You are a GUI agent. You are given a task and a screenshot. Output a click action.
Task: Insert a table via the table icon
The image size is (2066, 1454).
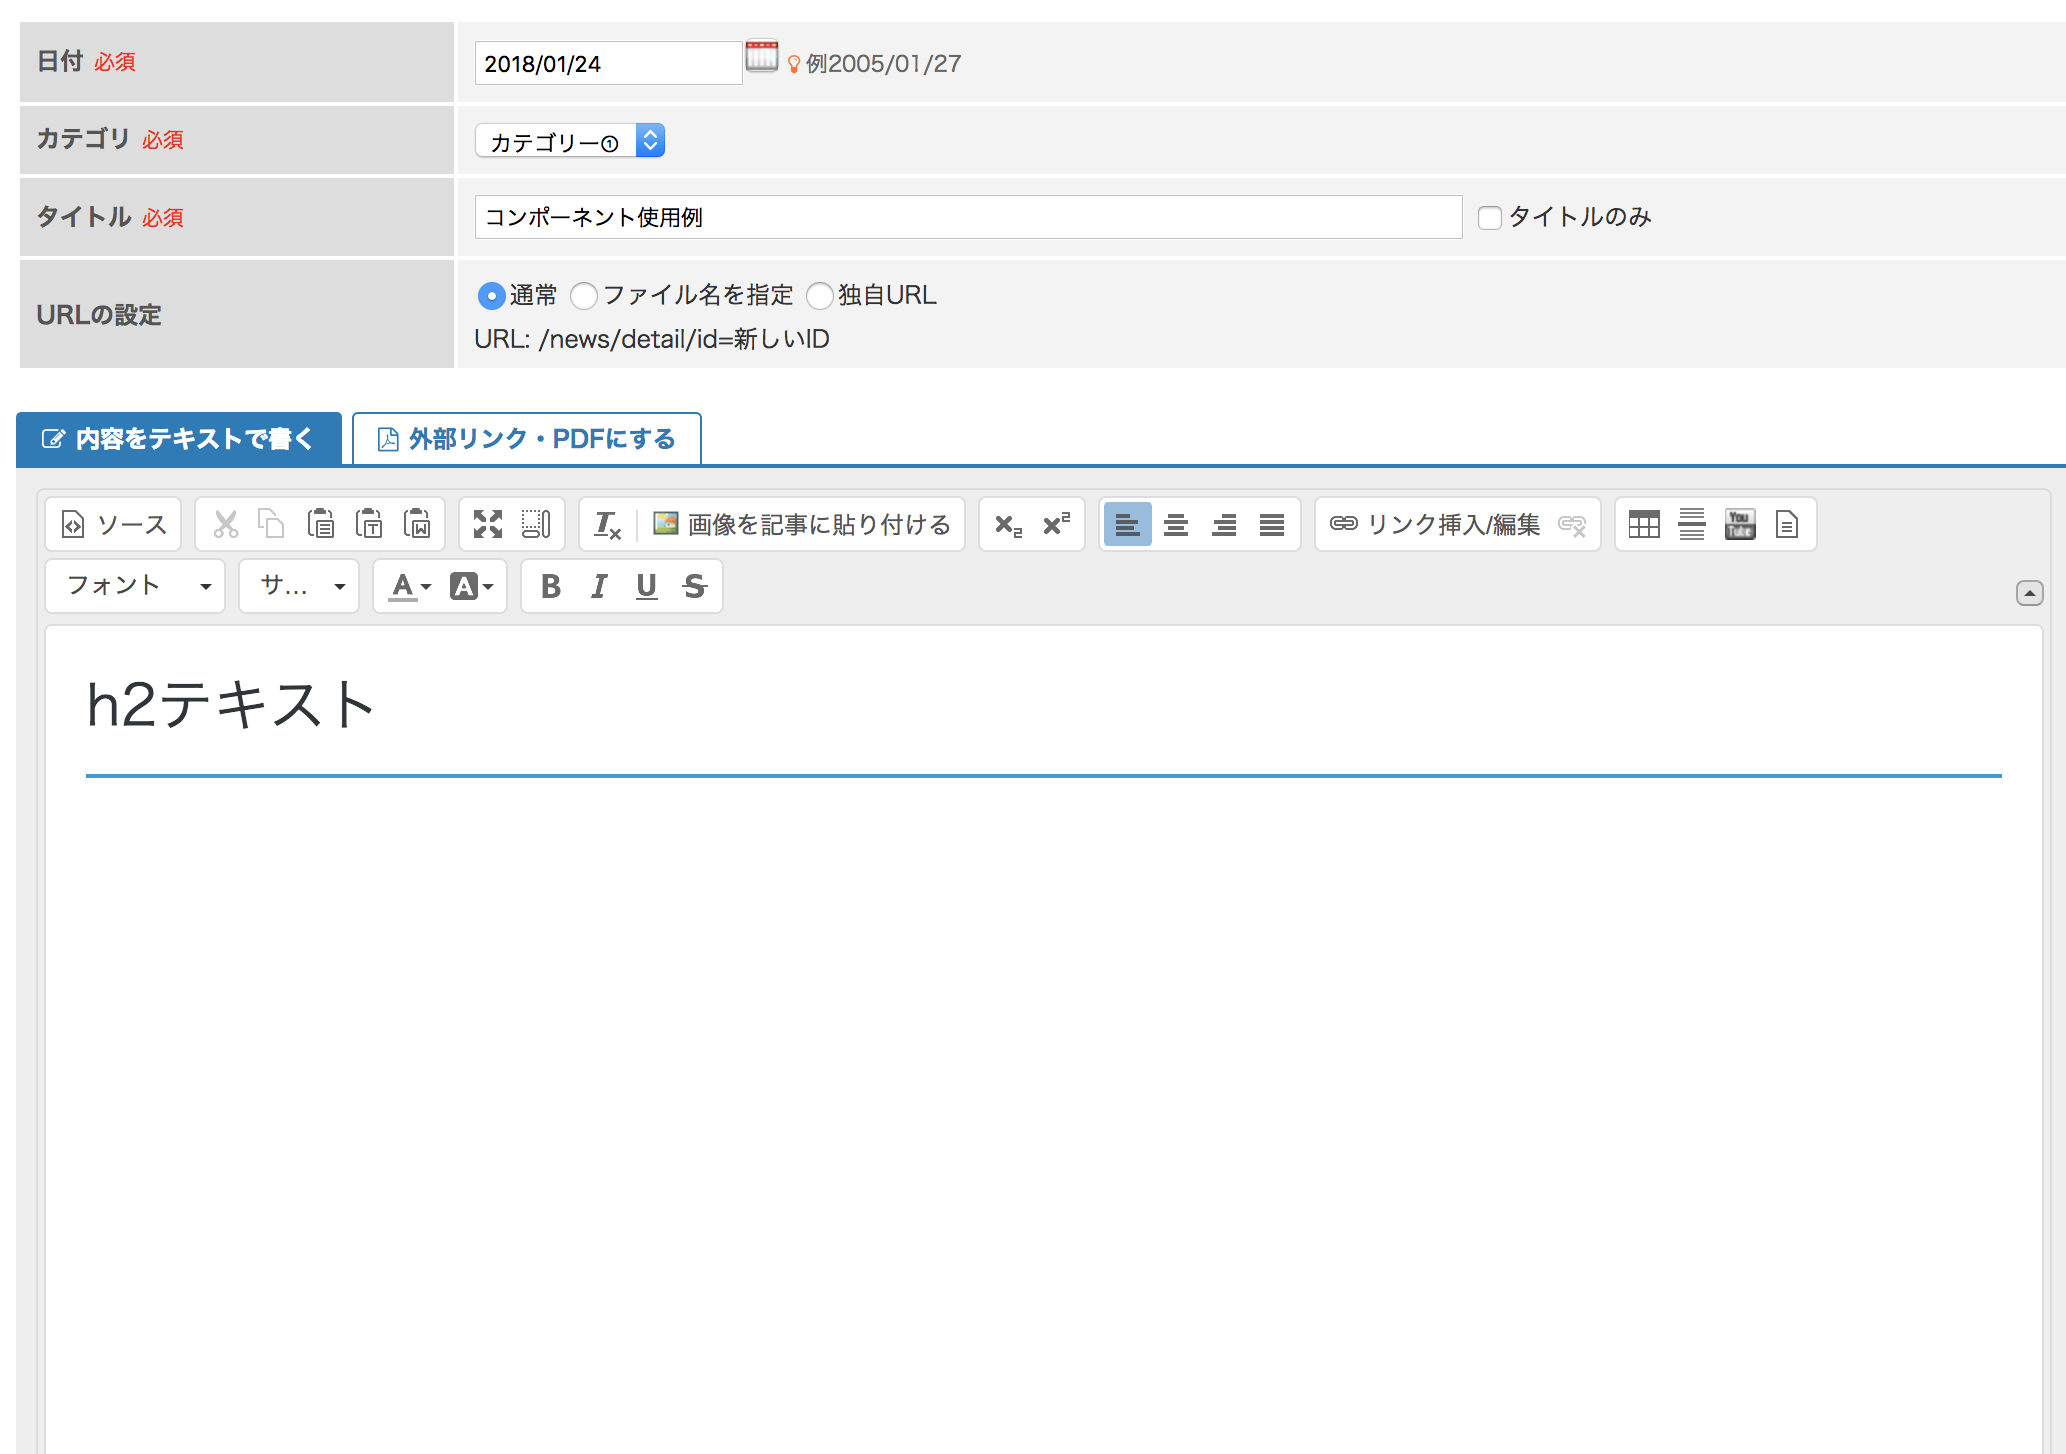[1643, 524]
